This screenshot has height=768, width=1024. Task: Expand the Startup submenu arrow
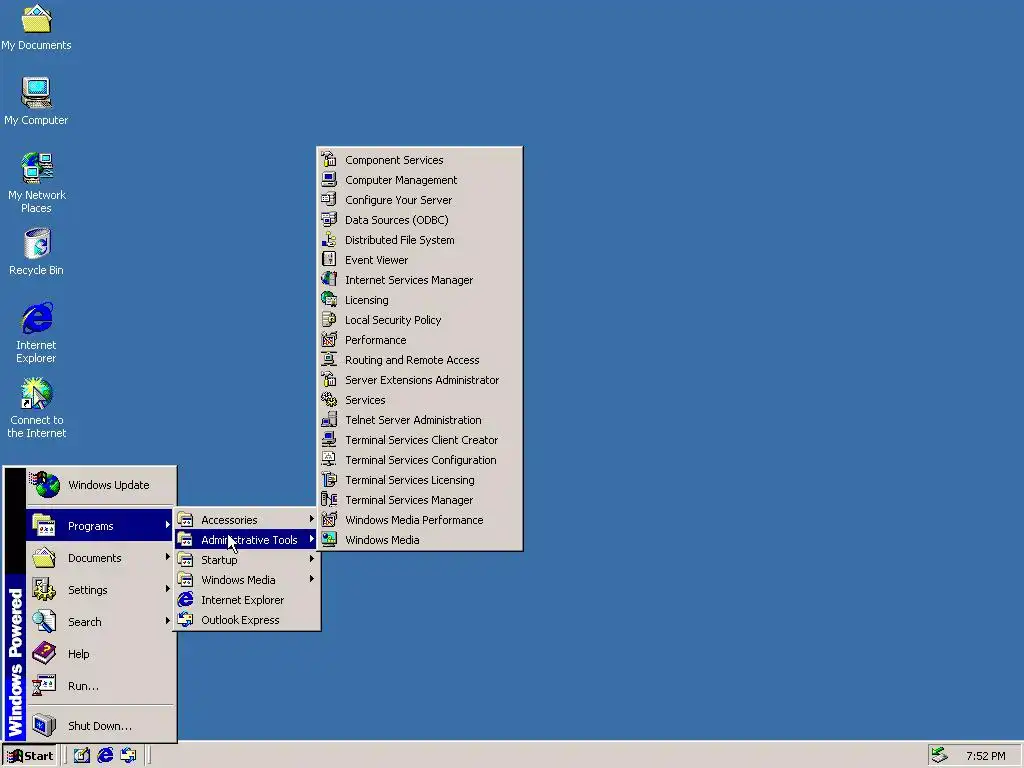(x=312, y=560)
